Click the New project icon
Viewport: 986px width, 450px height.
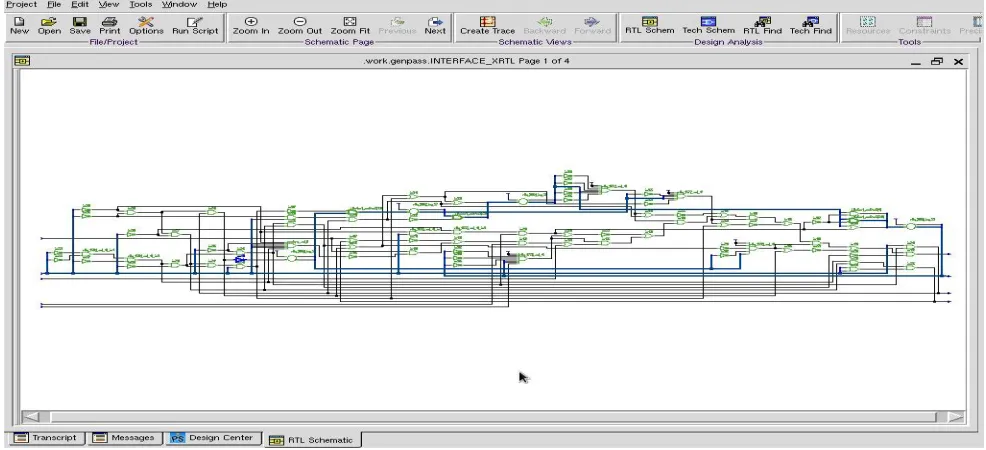19,26
